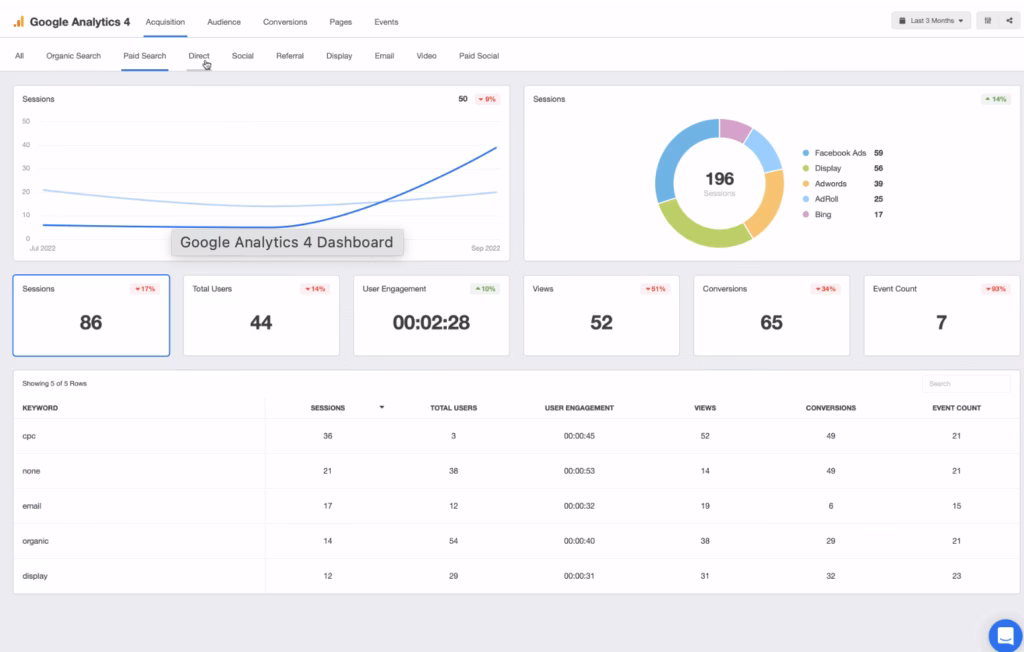Click the Facebook Ads color dot in legend
The image size is (1024, 652).
pos(806,152)
